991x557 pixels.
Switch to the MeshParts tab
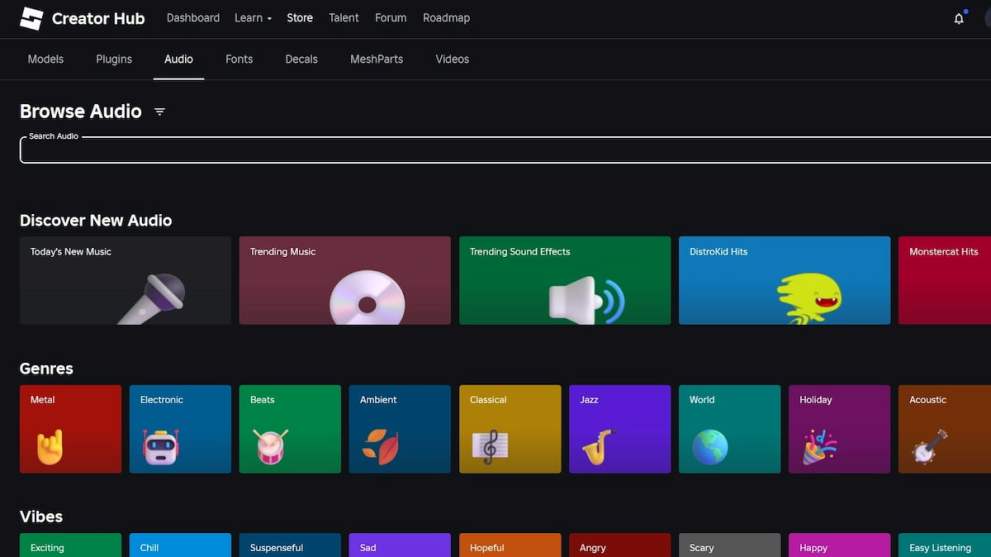[x=376, y=59]
